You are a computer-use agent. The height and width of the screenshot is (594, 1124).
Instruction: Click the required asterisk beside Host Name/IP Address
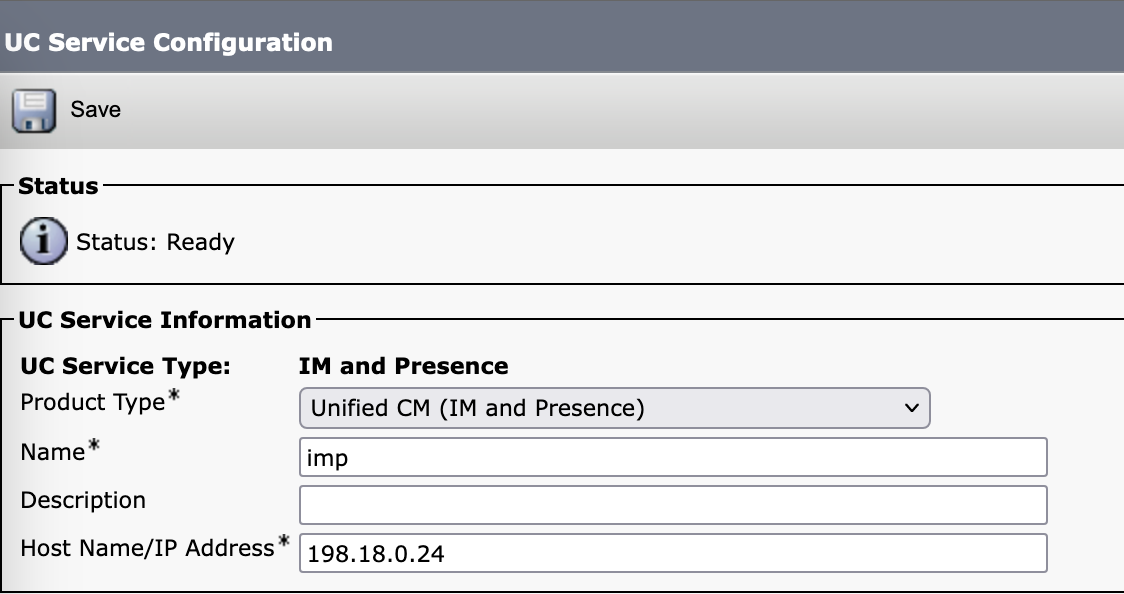(284, 542)
